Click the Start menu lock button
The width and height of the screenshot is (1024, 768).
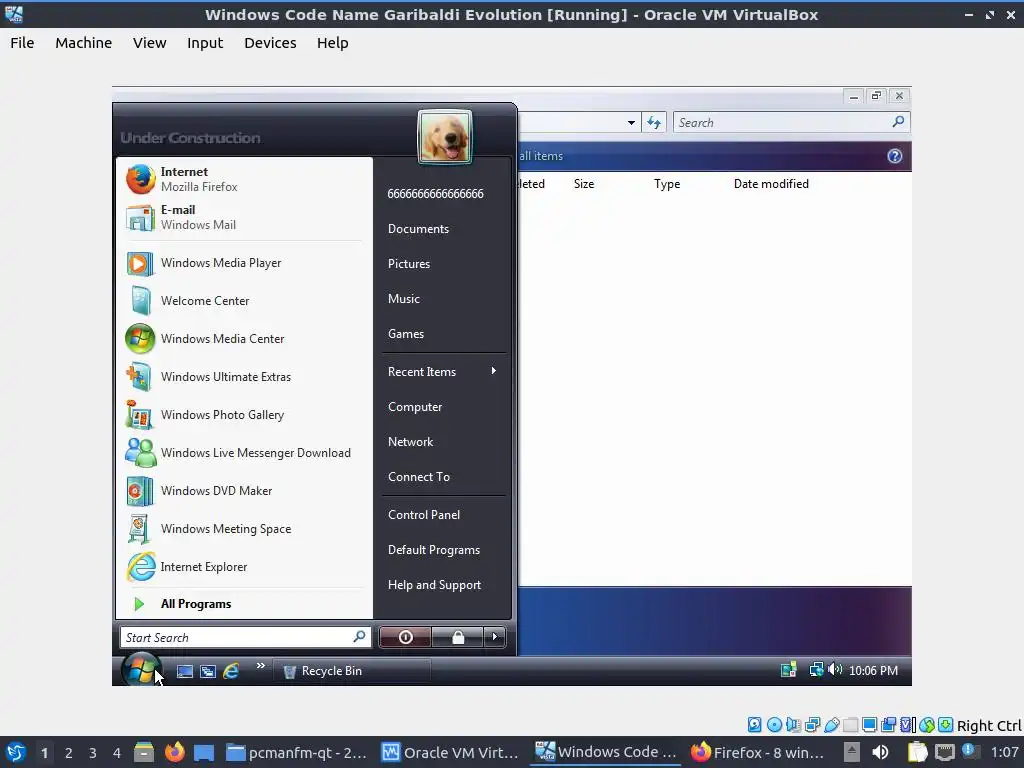(458, 637)
